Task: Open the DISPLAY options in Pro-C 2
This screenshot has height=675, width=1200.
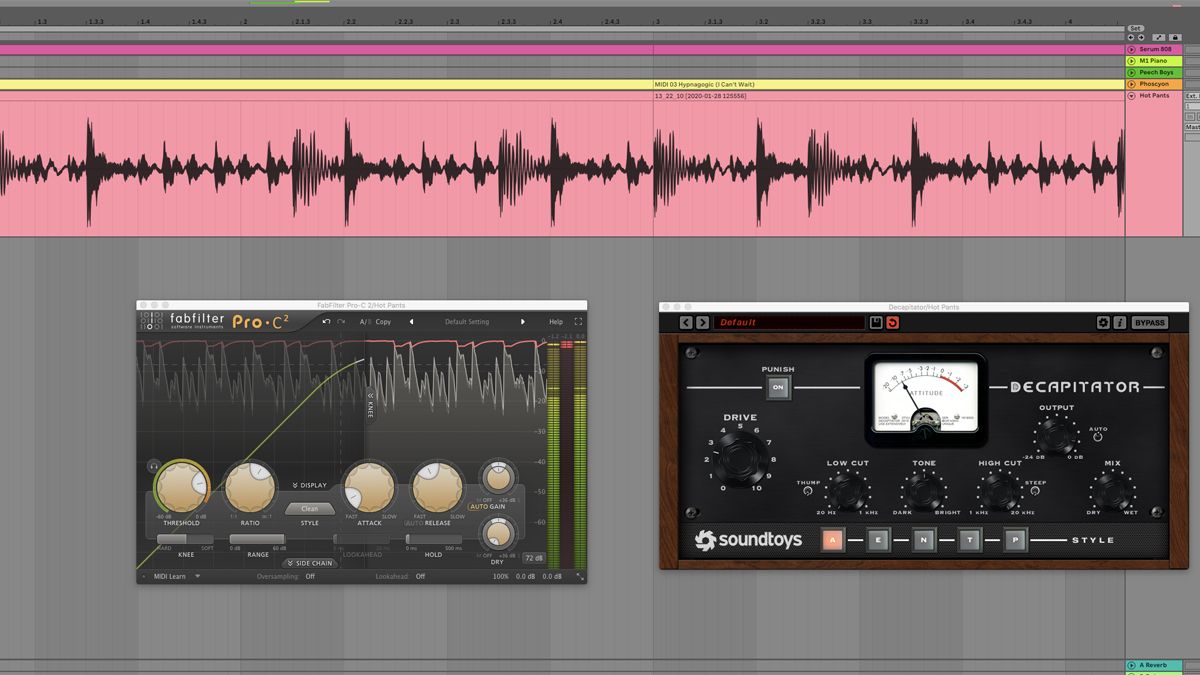Action: click(x=308, y=484)
